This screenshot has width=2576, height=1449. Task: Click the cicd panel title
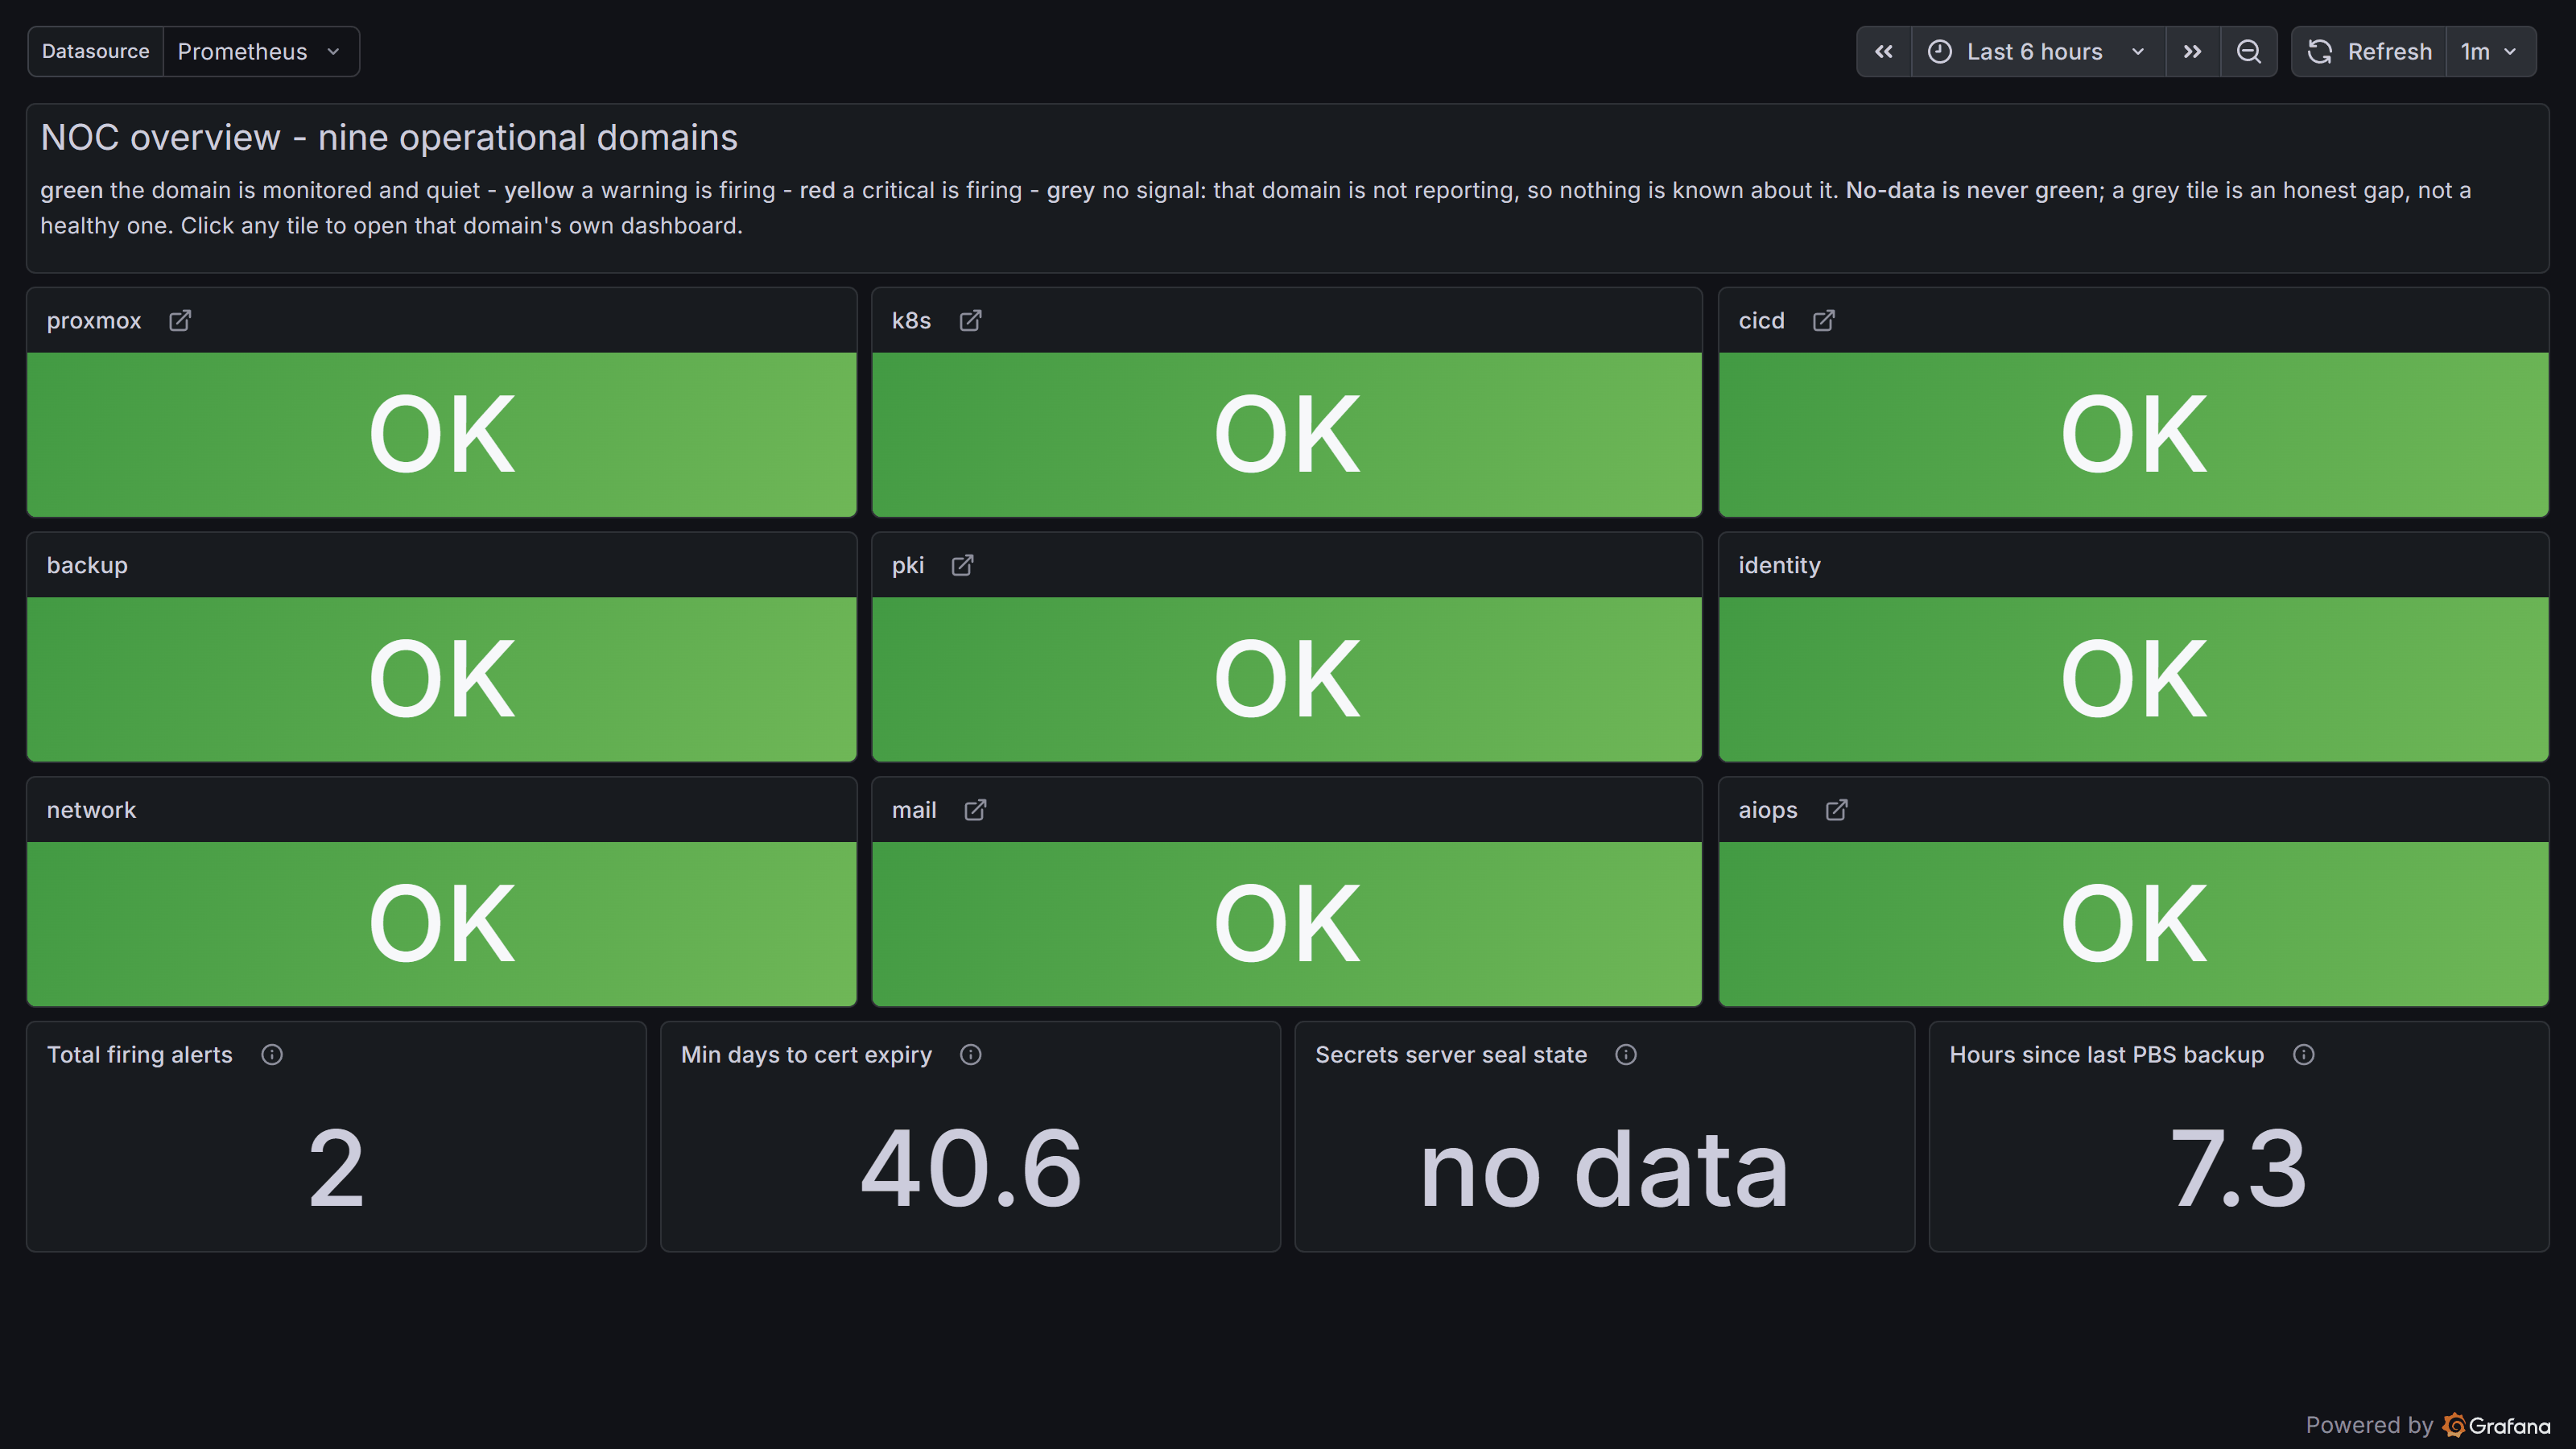click(x=1761, y=321)
